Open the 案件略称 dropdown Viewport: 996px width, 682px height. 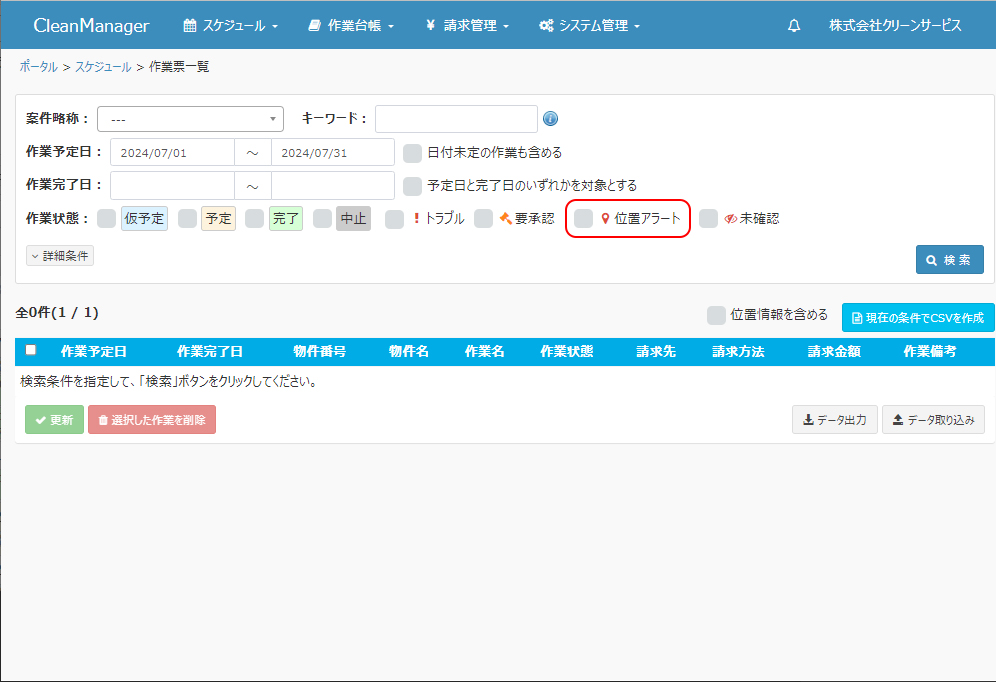(x=190, y=119)
